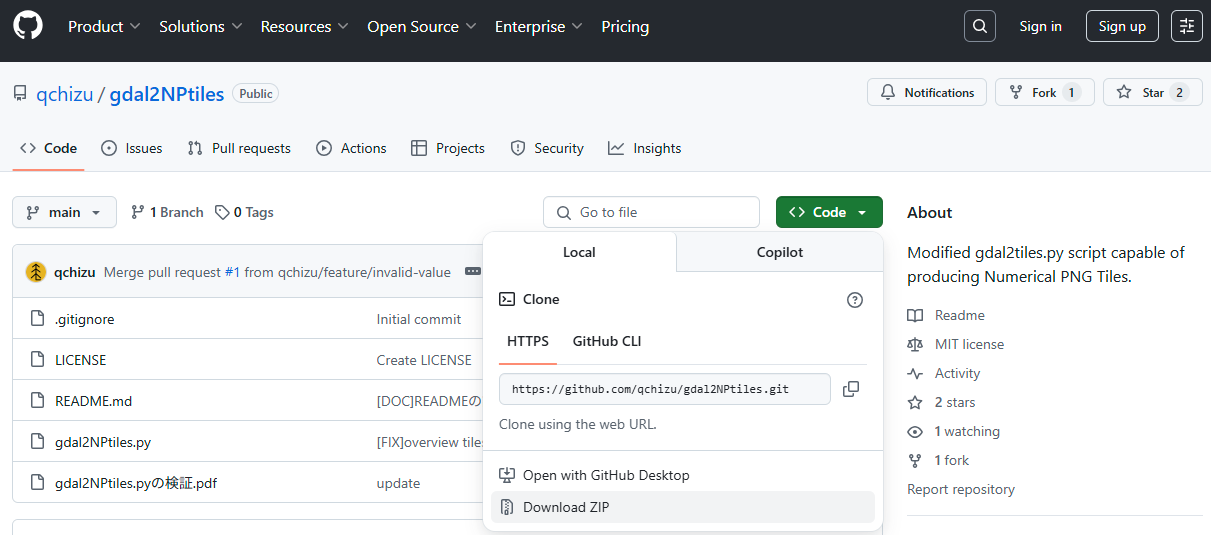
Task: Click the terminal Clone icon
Action: 507,299
